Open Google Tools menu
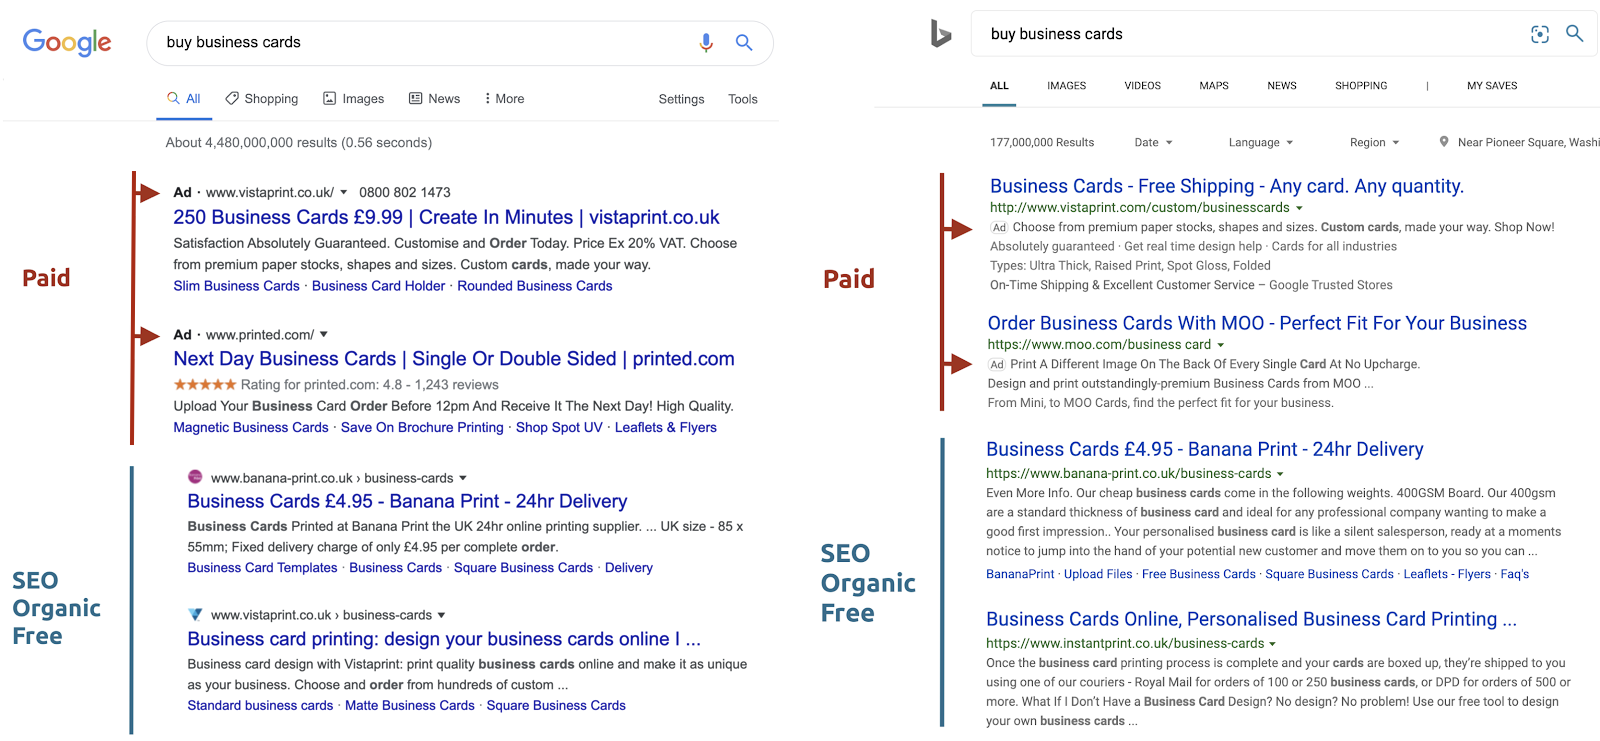 [743, 99]
